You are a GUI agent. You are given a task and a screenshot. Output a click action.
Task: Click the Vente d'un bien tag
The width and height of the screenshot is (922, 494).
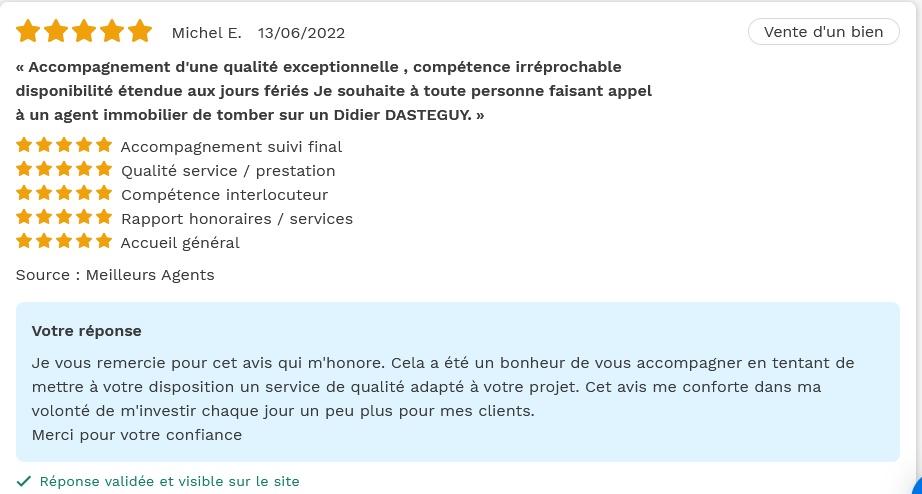tap(823, 32)
